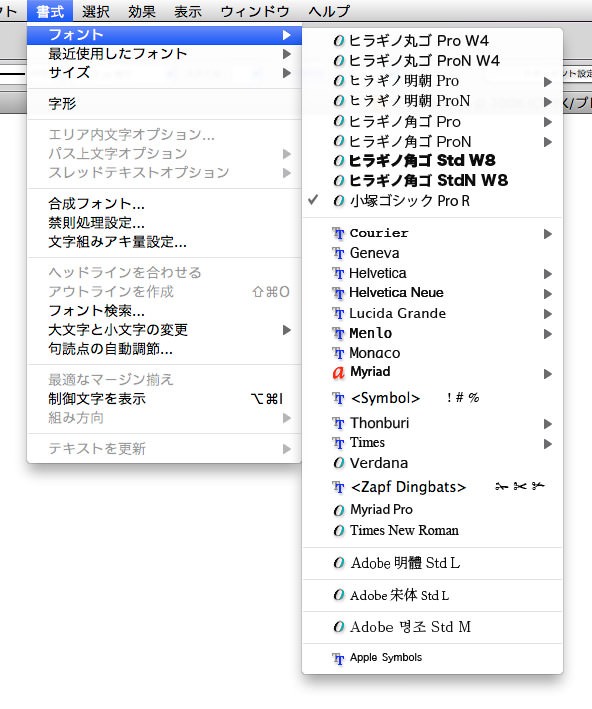Select font ヒラギノ角ゴ StdN W8

click(432, 180)
